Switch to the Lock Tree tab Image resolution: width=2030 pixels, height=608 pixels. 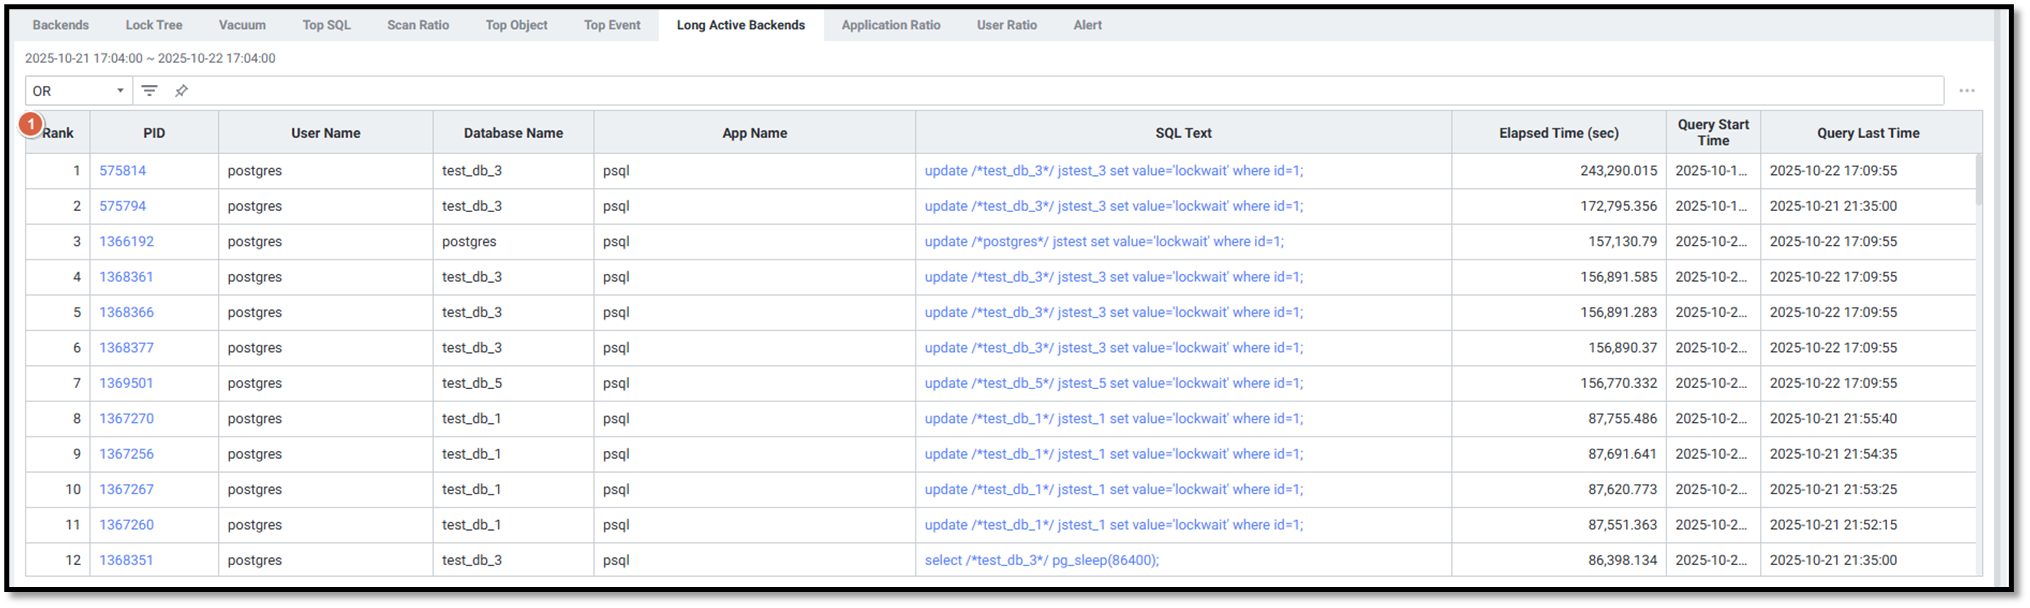tap(154, 25)
